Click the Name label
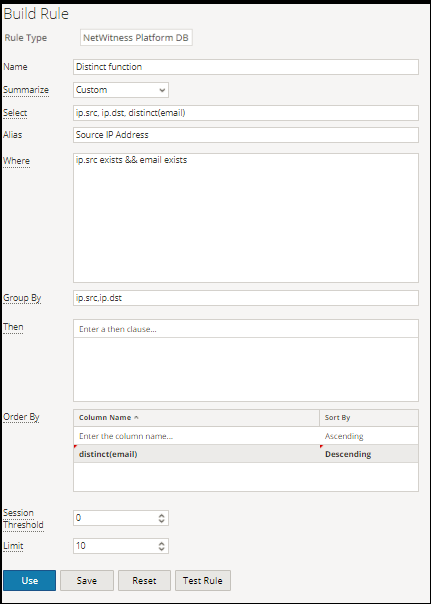 click(15, 67)
